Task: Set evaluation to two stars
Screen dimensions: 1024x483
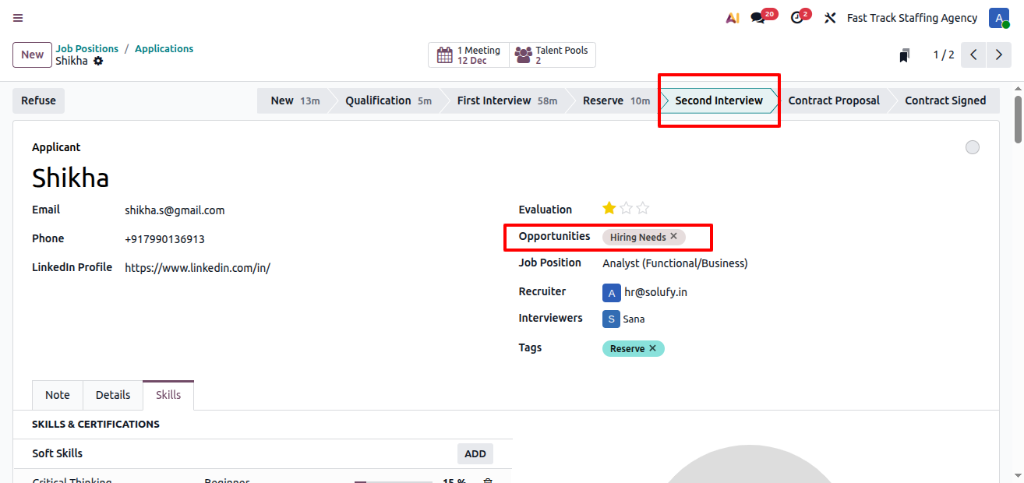Action: 626,209
